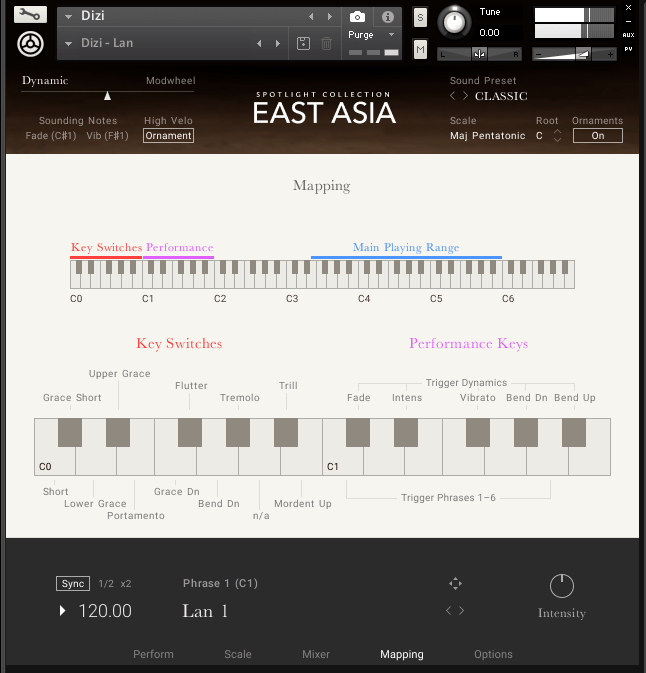Toggle Ornaments On switch
646x673 pixels.
[597, 136]
